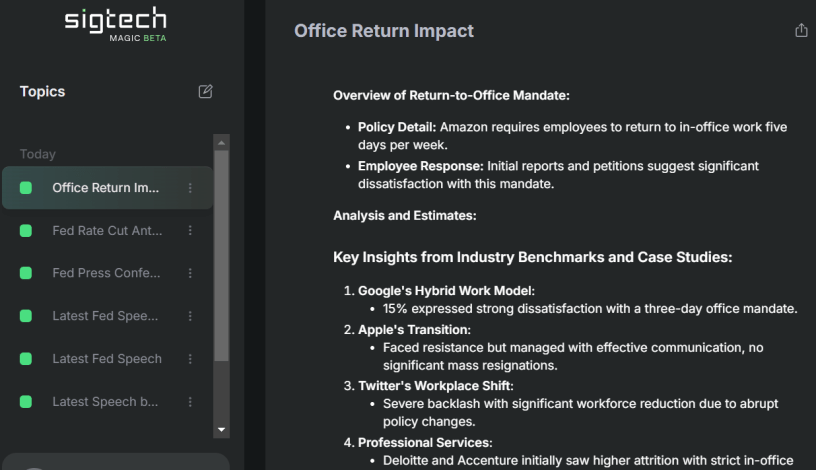
Task: Open the Latest Fed Speech topic
Action: pyautogui.click(x=106, y=359)
